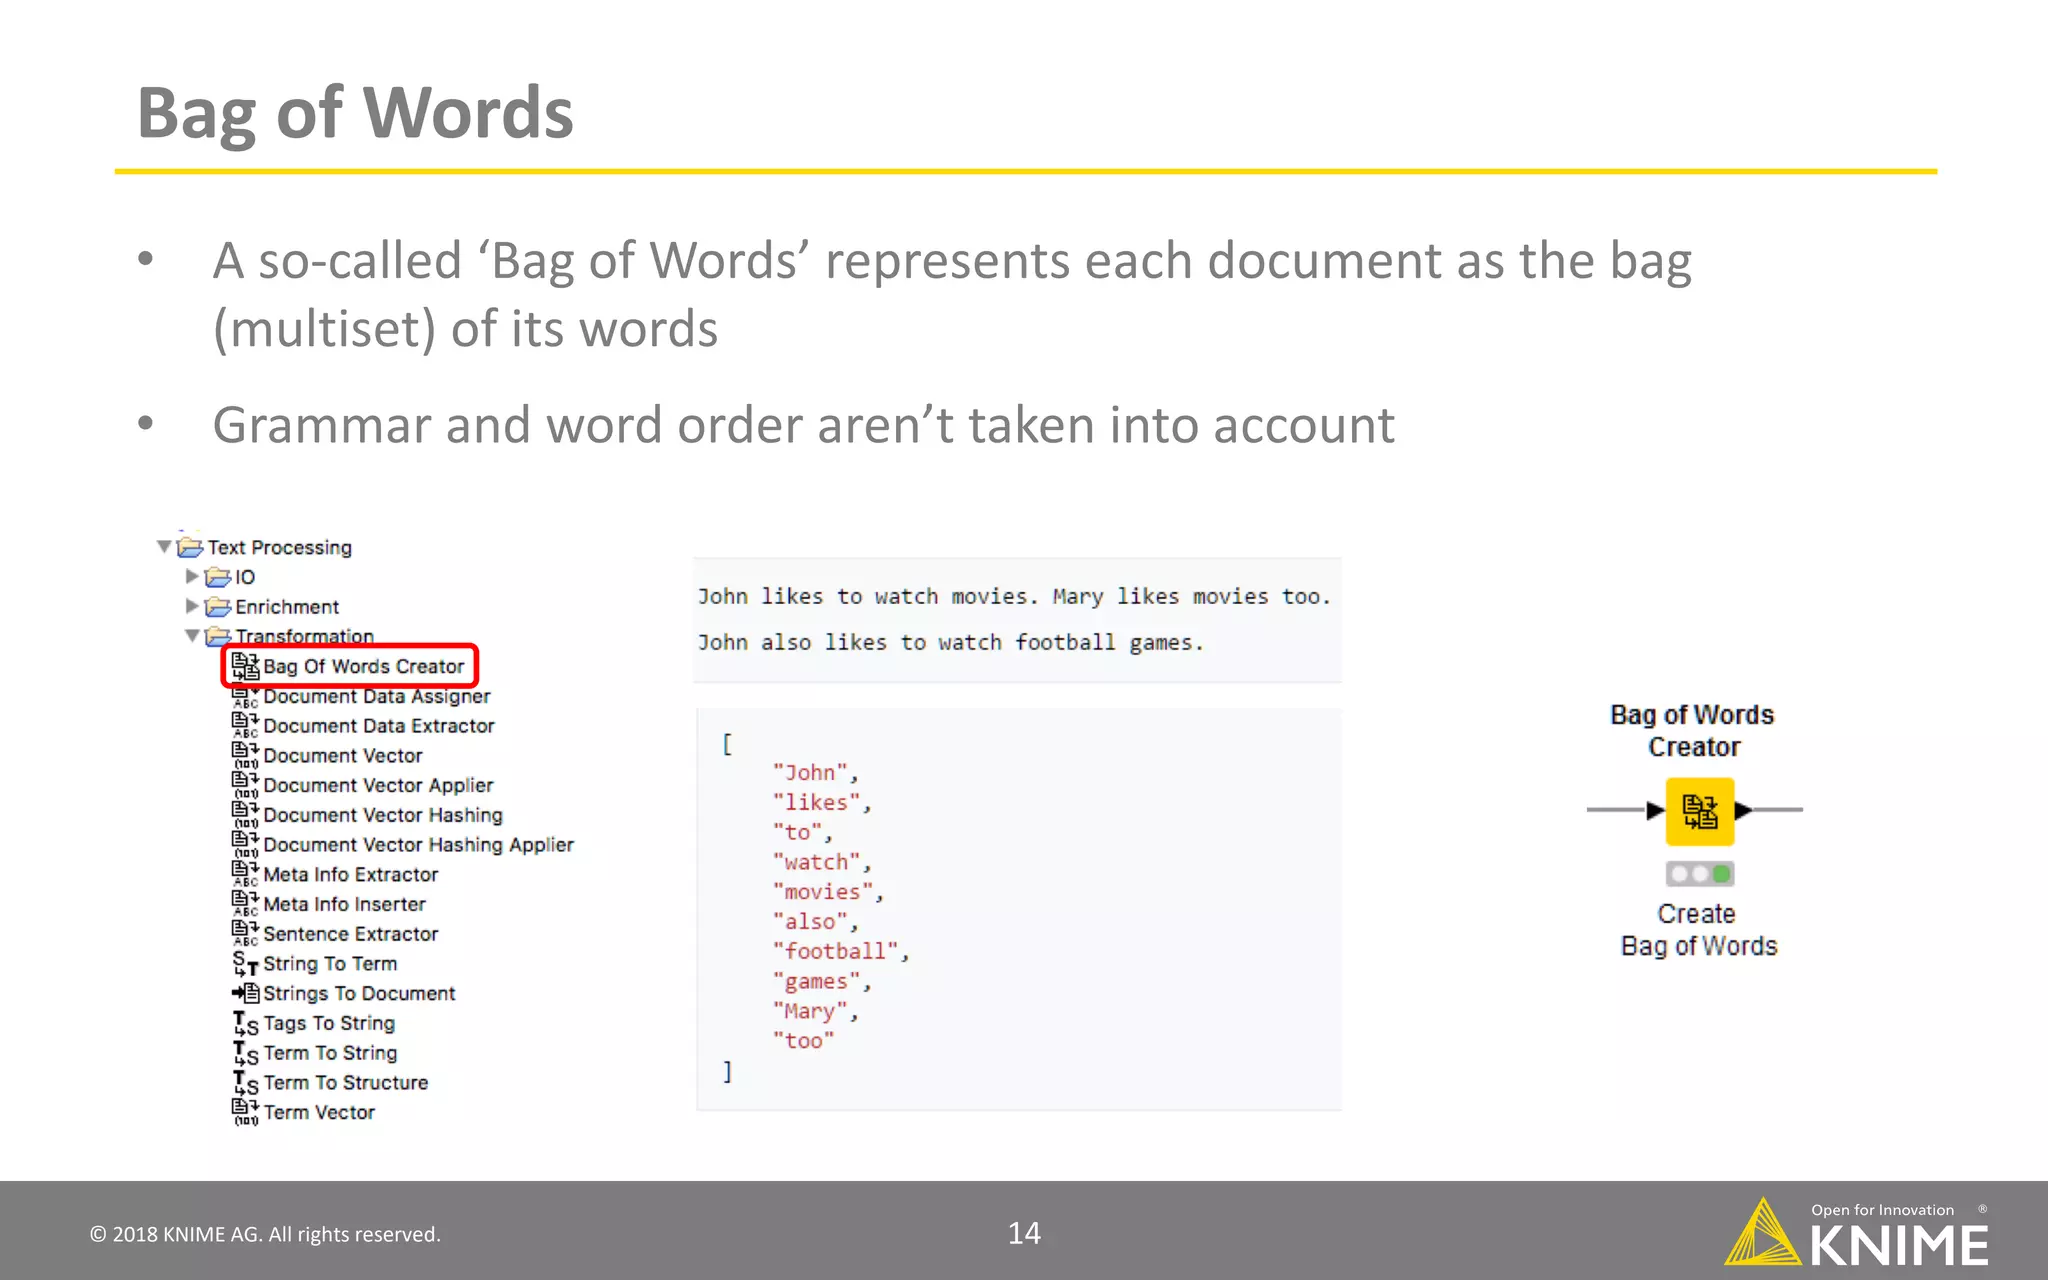
Task: Click the Tags To String node icon
Action: [245, 1024]
